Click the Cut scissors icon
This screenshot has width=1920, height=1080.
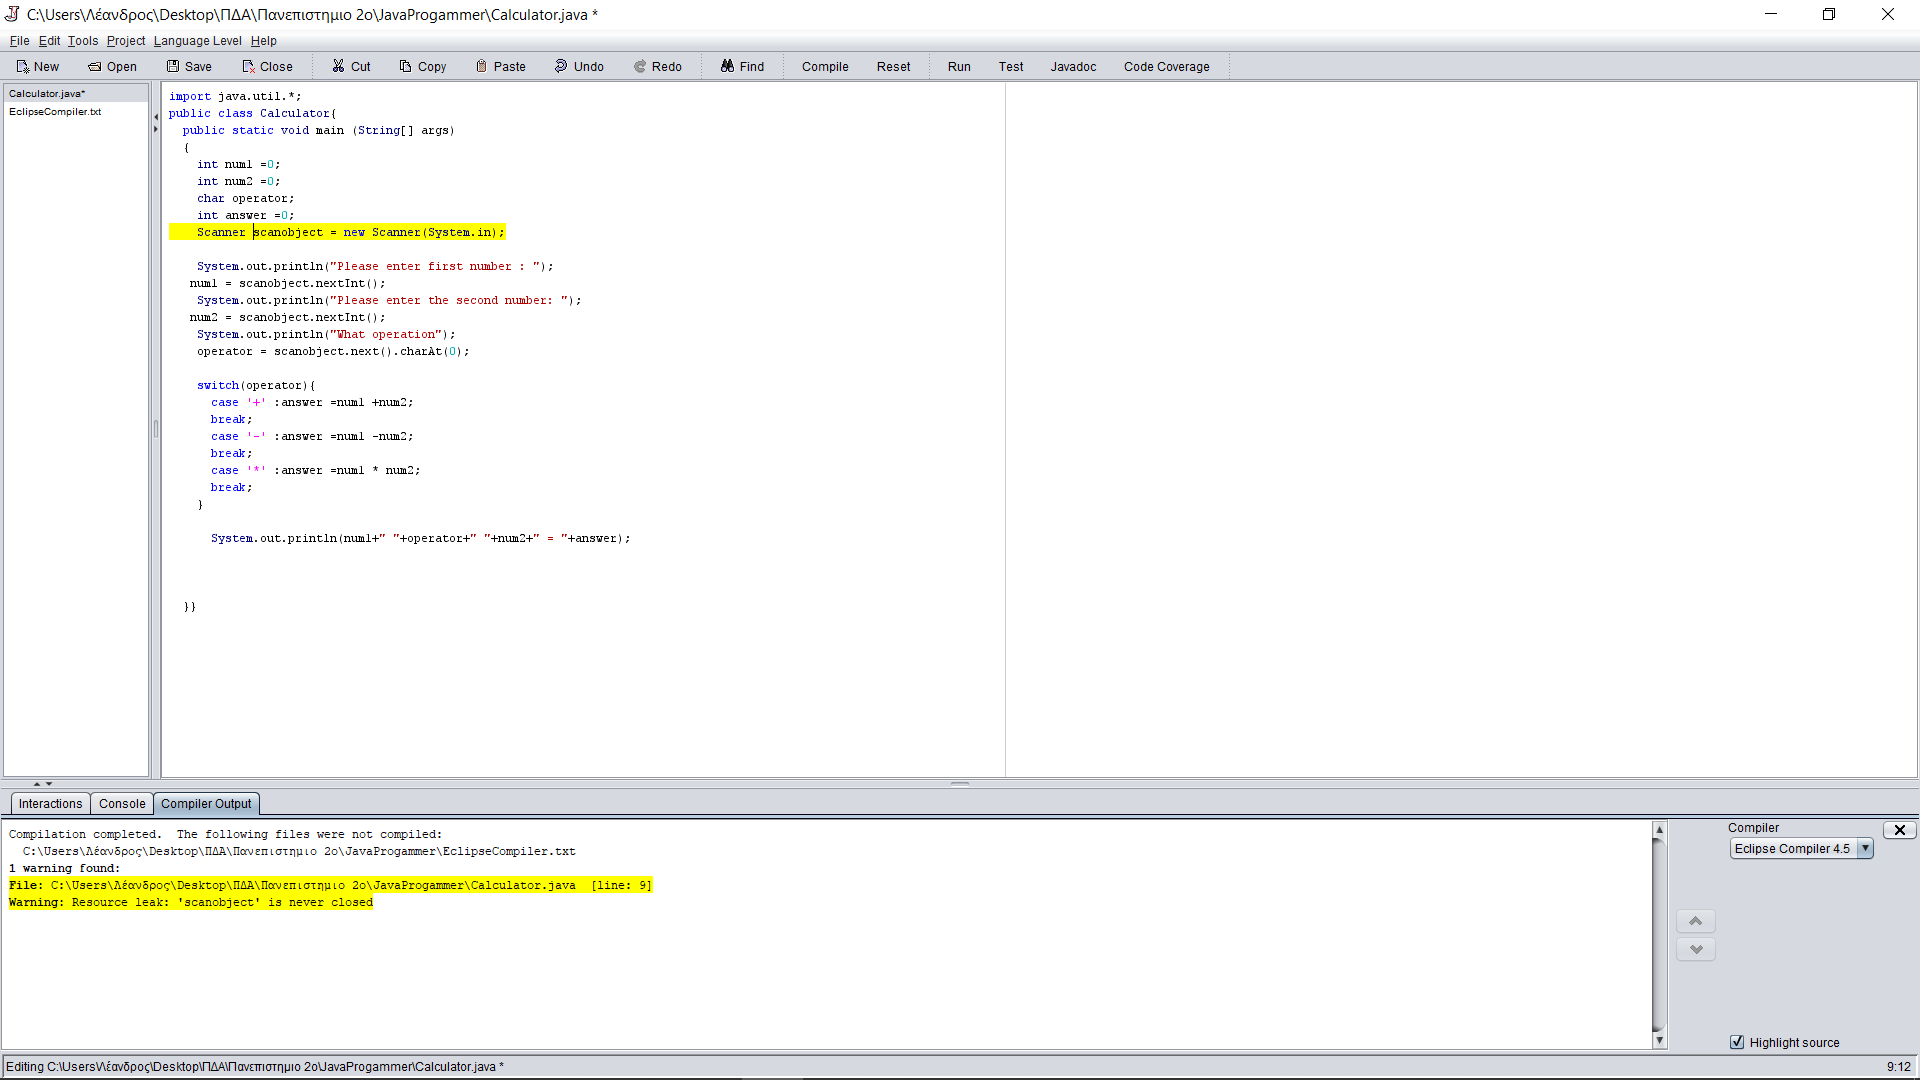click(339, 67)
